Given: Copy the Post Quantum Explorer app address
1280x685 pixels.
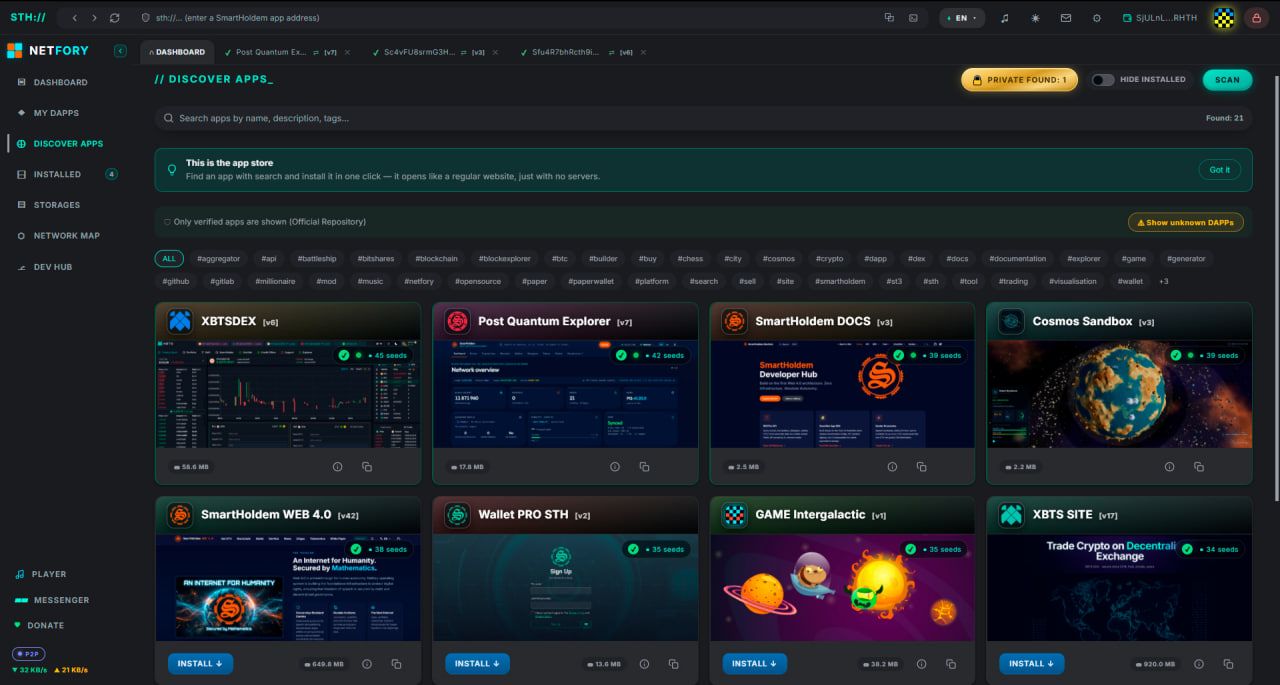Looking at the screenshot, I should click(644, 467).
